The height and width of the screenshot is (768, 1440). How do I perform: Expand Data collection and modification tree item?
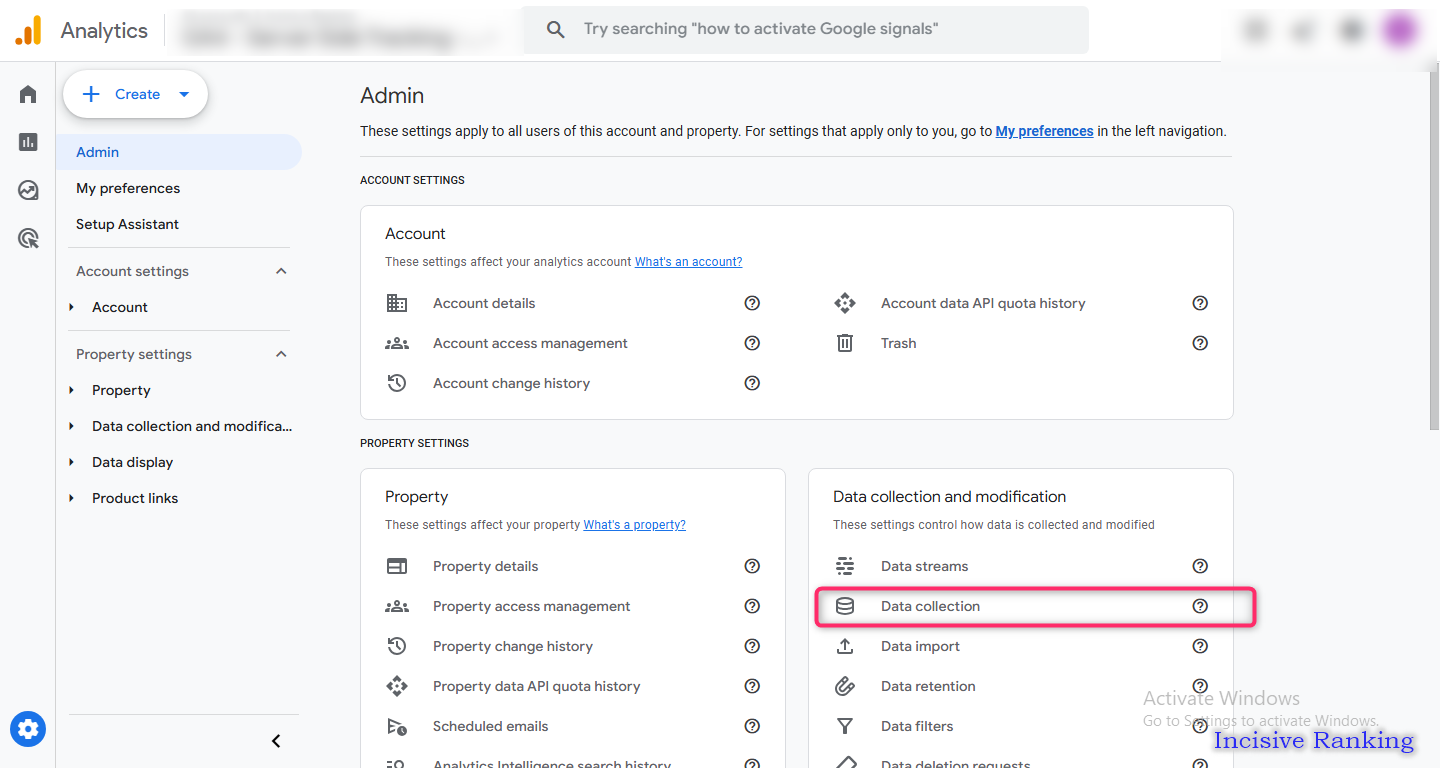pos(71,426)
